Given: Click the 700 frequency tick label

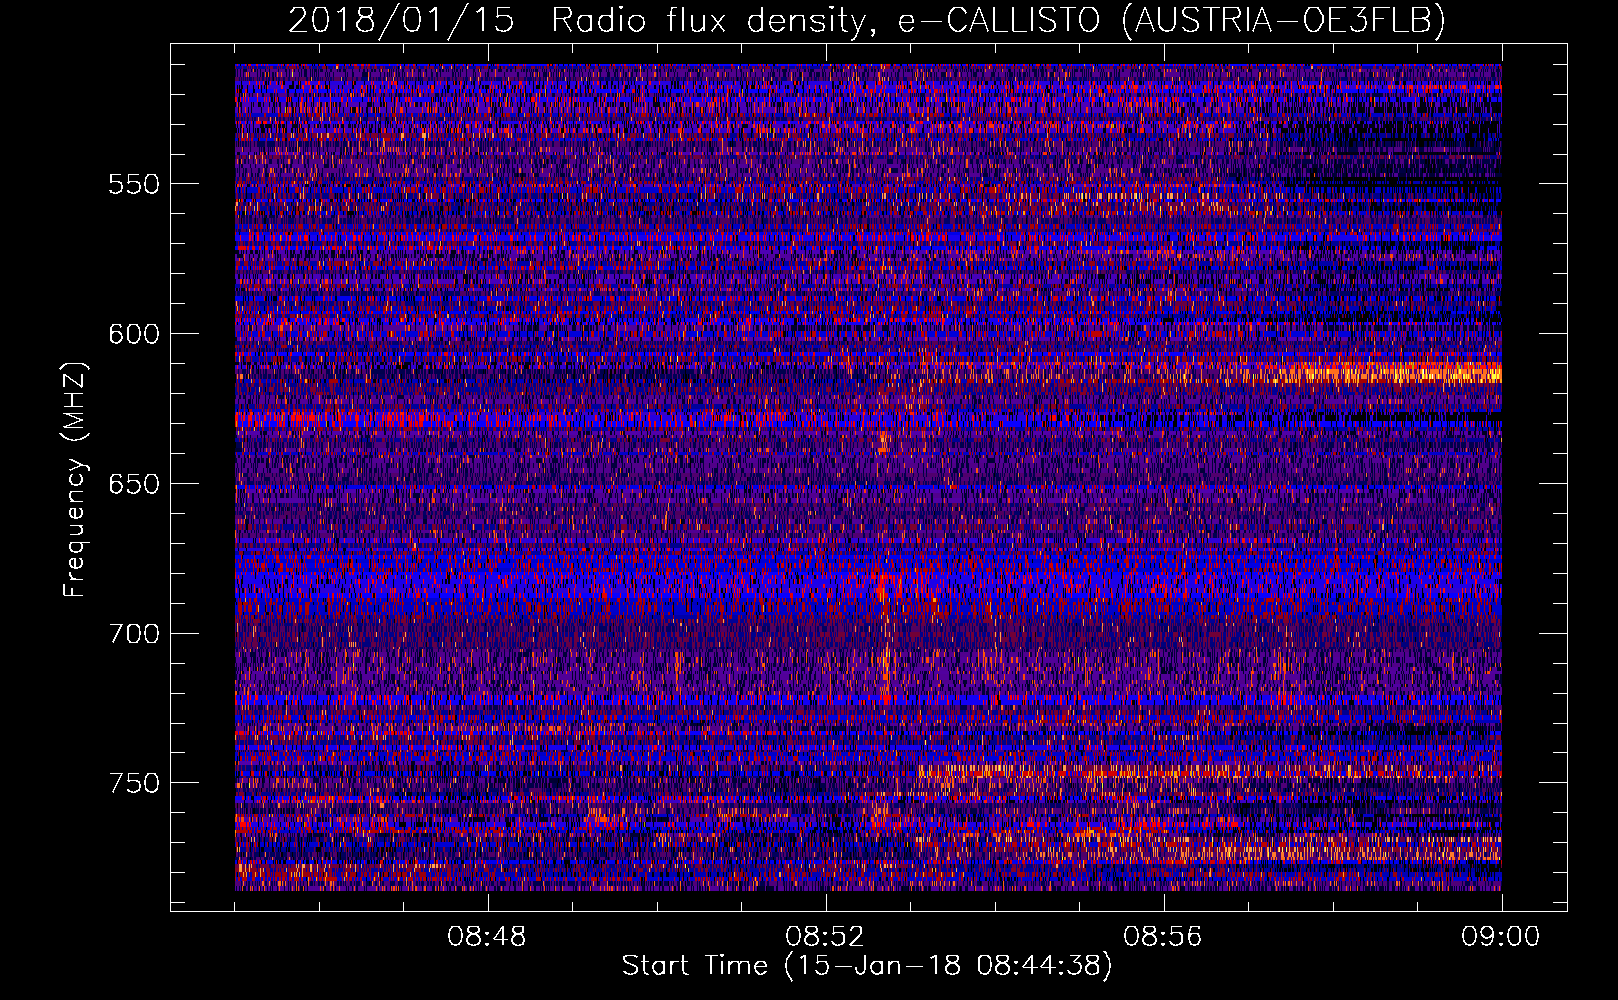Looking at the screenshot, I should [x=134, y=634].
